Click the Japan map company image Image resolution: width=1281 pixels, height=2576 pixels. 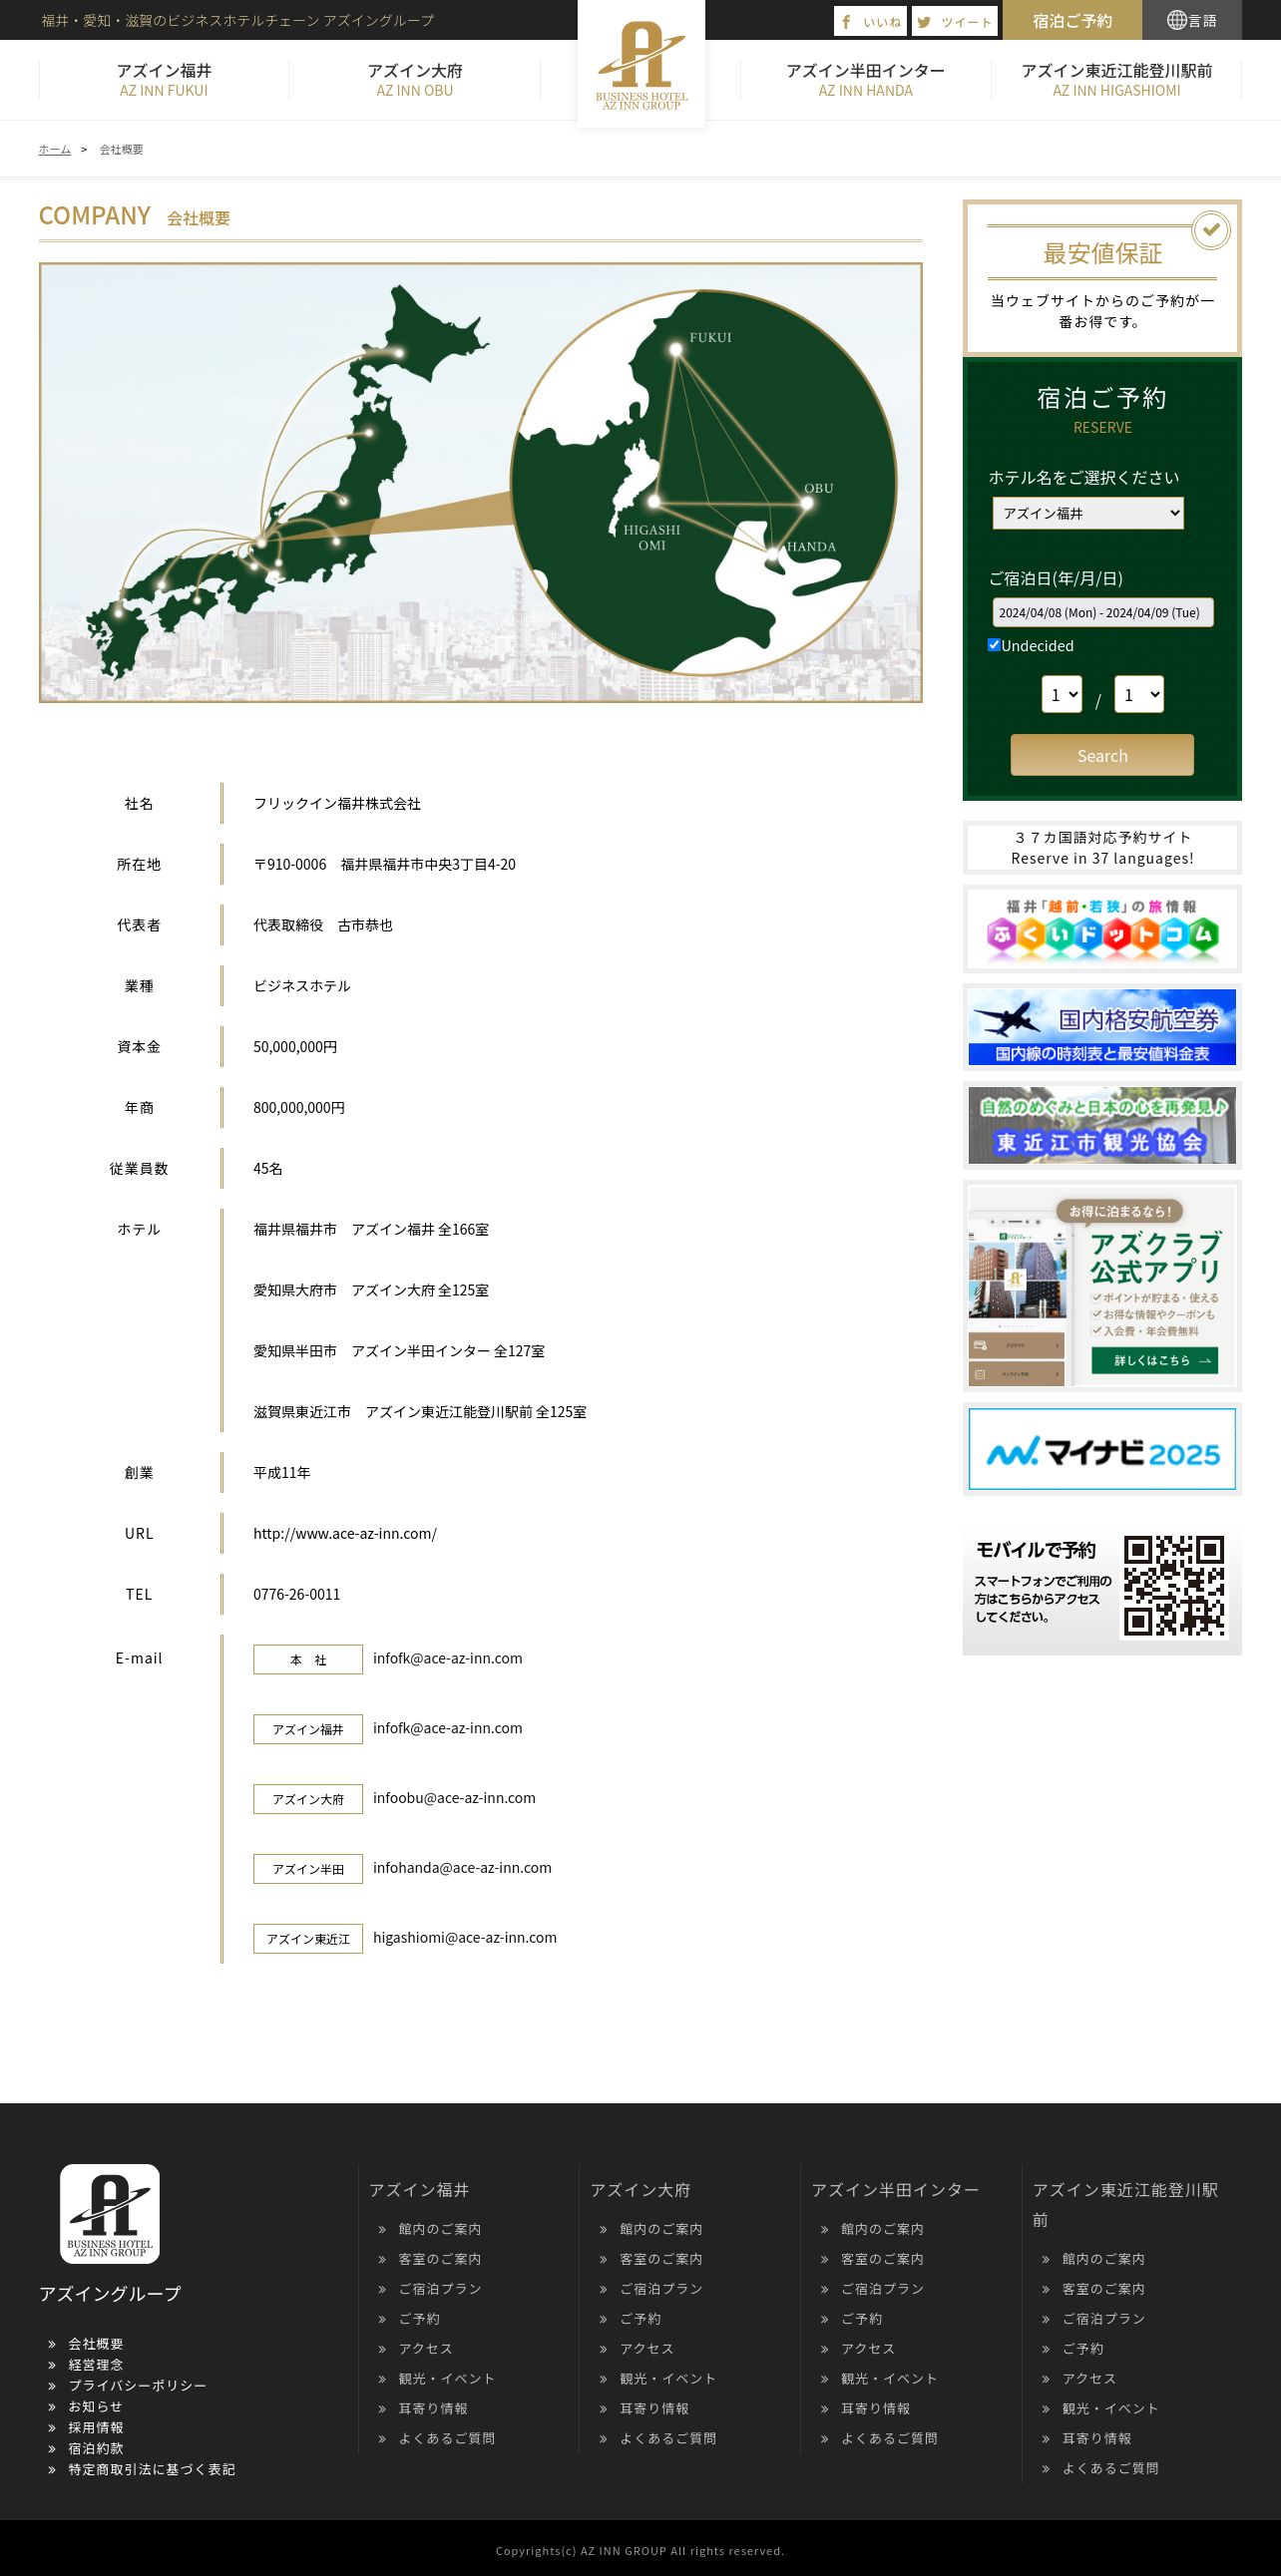(480, 482)
